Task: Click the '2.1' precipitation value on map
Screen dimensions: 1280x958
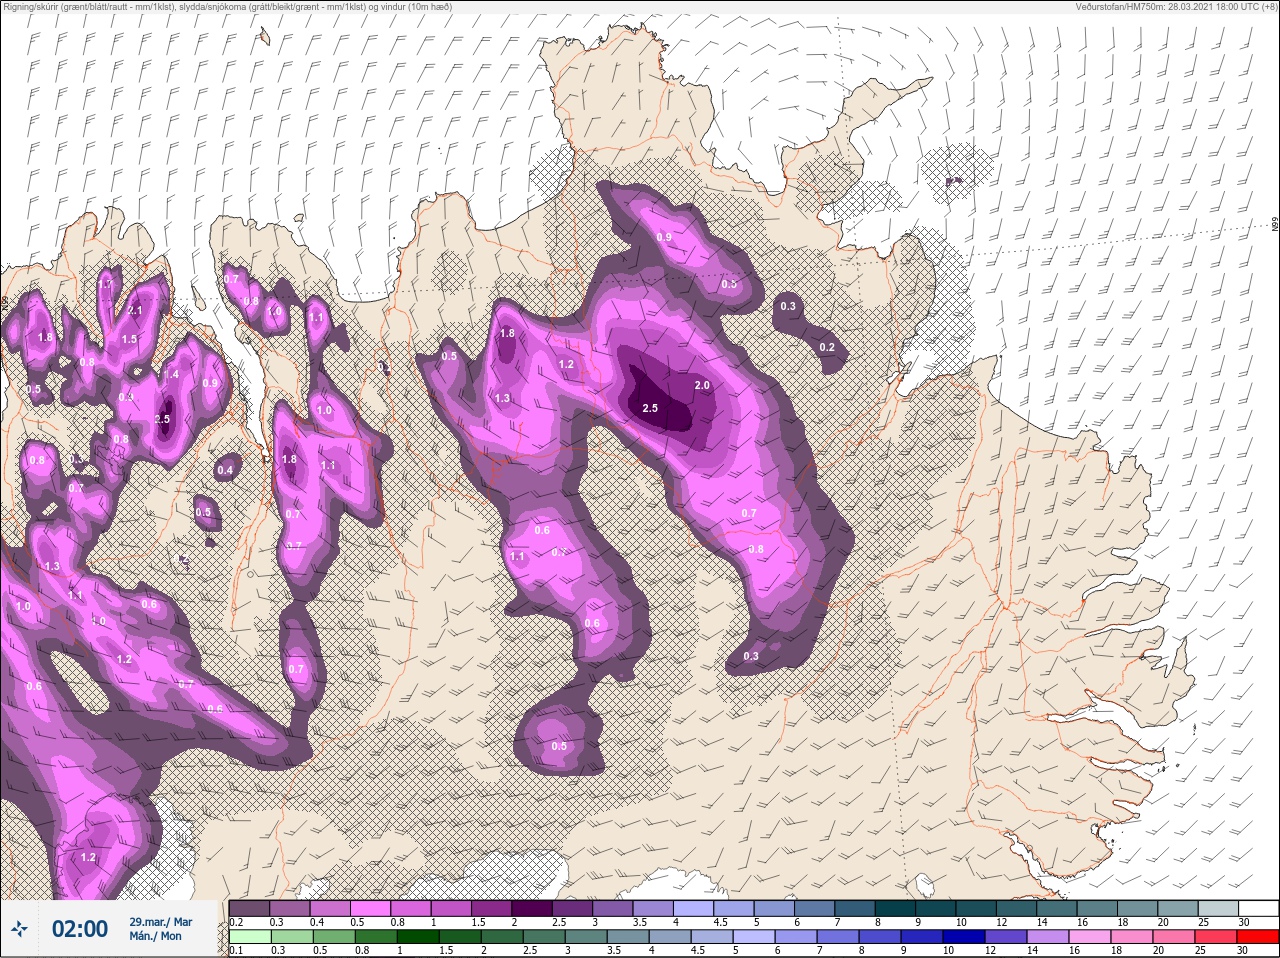Action: pyautogui.click(x=136, y=310)
